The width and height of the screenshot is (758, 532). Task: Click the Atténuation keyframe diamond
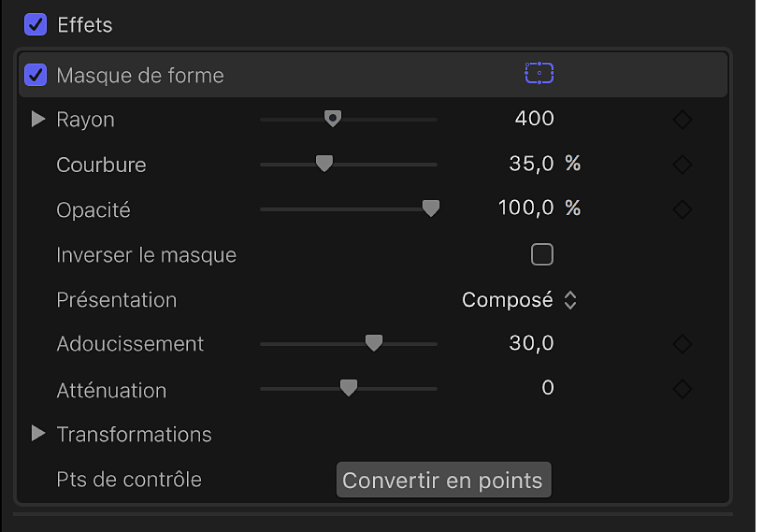coord(682,389)
